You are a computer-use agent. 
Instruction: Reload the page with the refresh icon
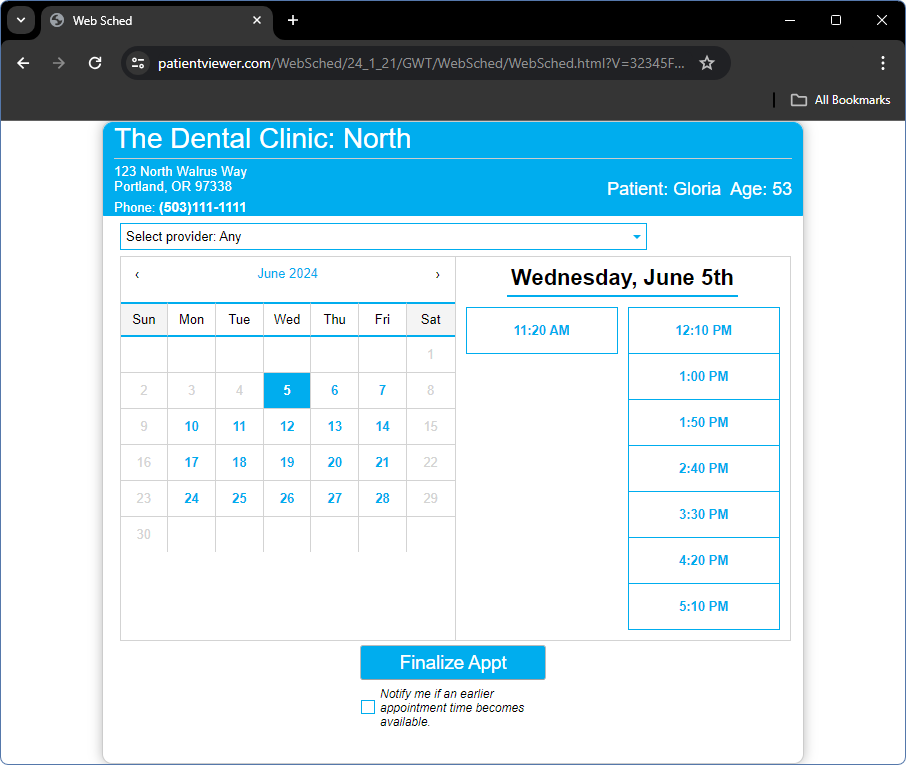pos(95,63)
